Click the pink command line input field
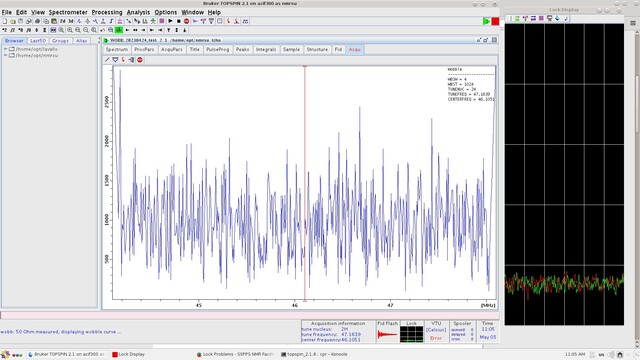This screenshot has height=360, width=640. tap(249, 315)
